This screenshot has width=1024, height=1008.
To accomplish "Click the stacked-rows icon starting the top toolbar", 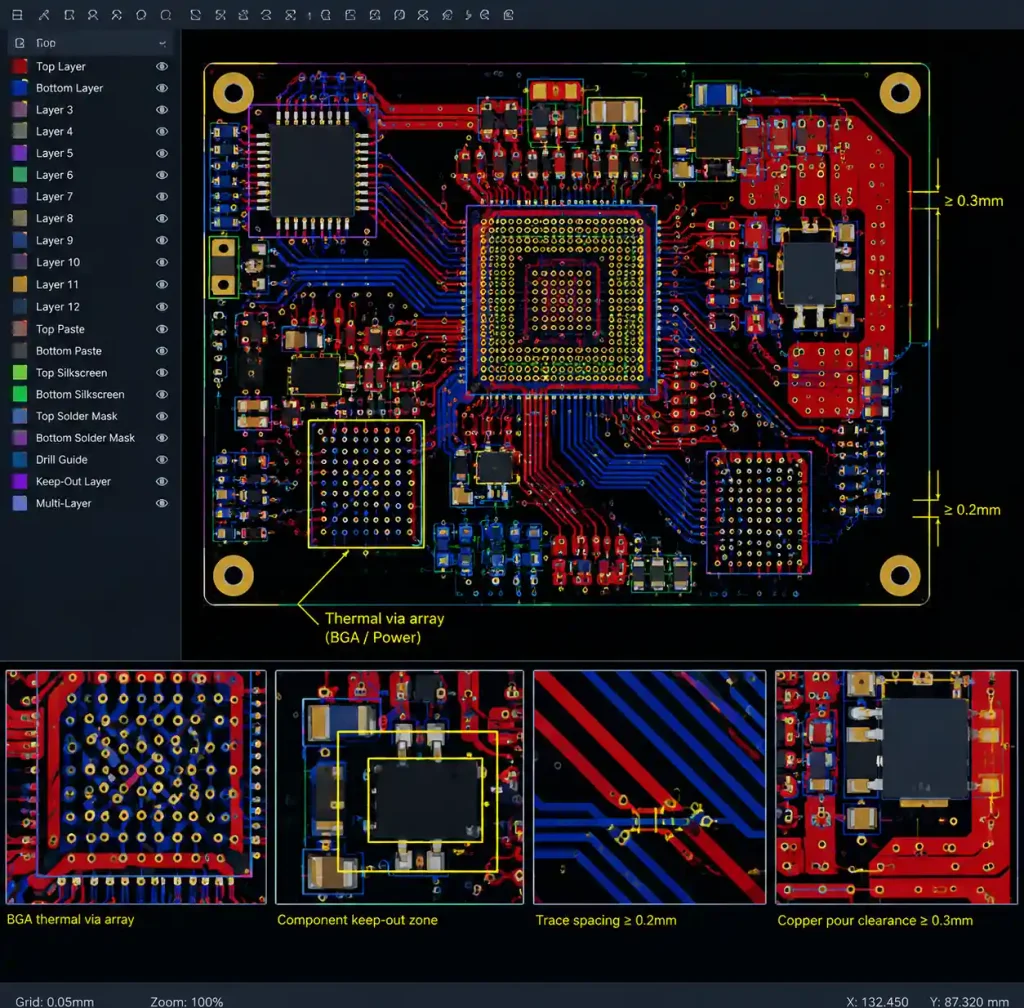I will (x=18, y=14).
